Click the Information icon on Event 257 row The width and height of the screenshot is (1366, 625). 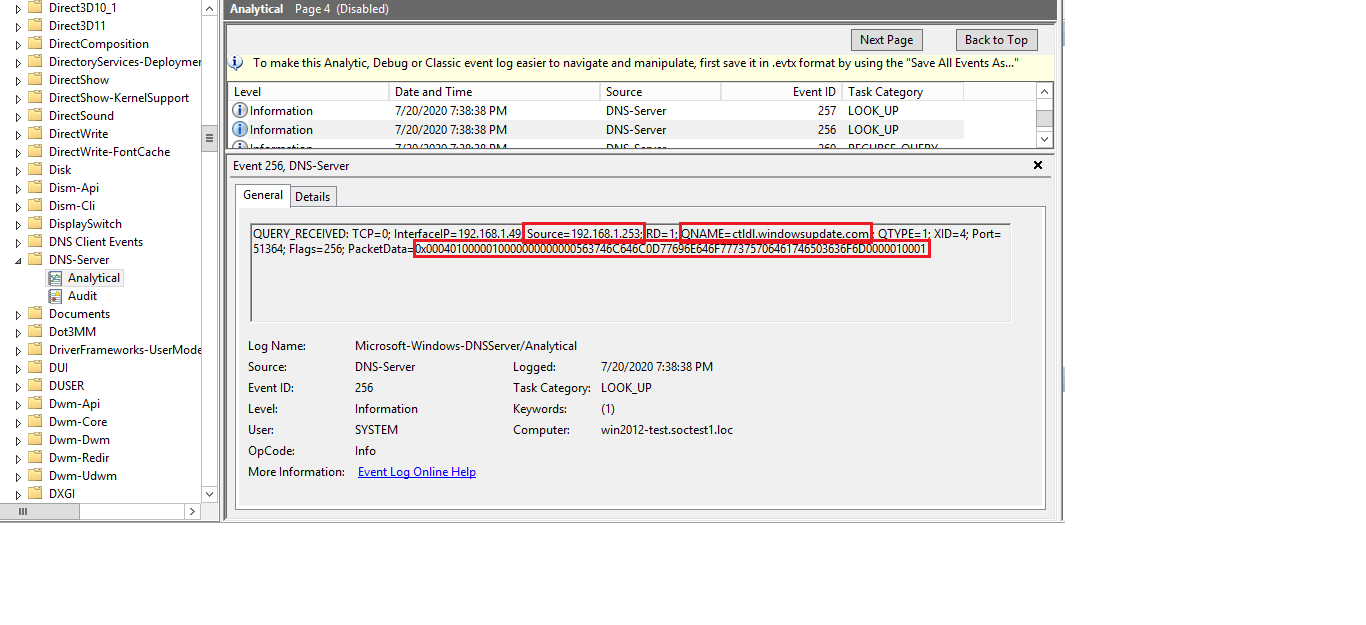click(235, 110)
